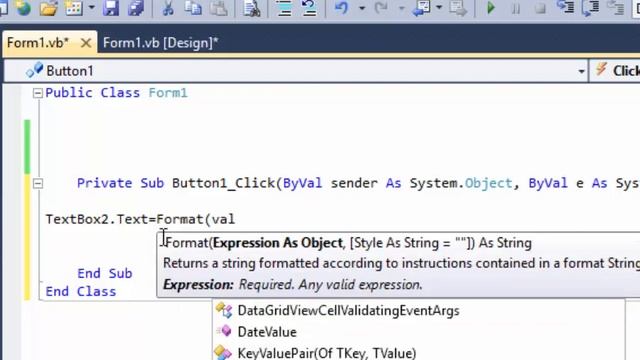Save Form1.vb with the floppy icon
The height and width of the screenshot is (360, 640).
(110, 8)
